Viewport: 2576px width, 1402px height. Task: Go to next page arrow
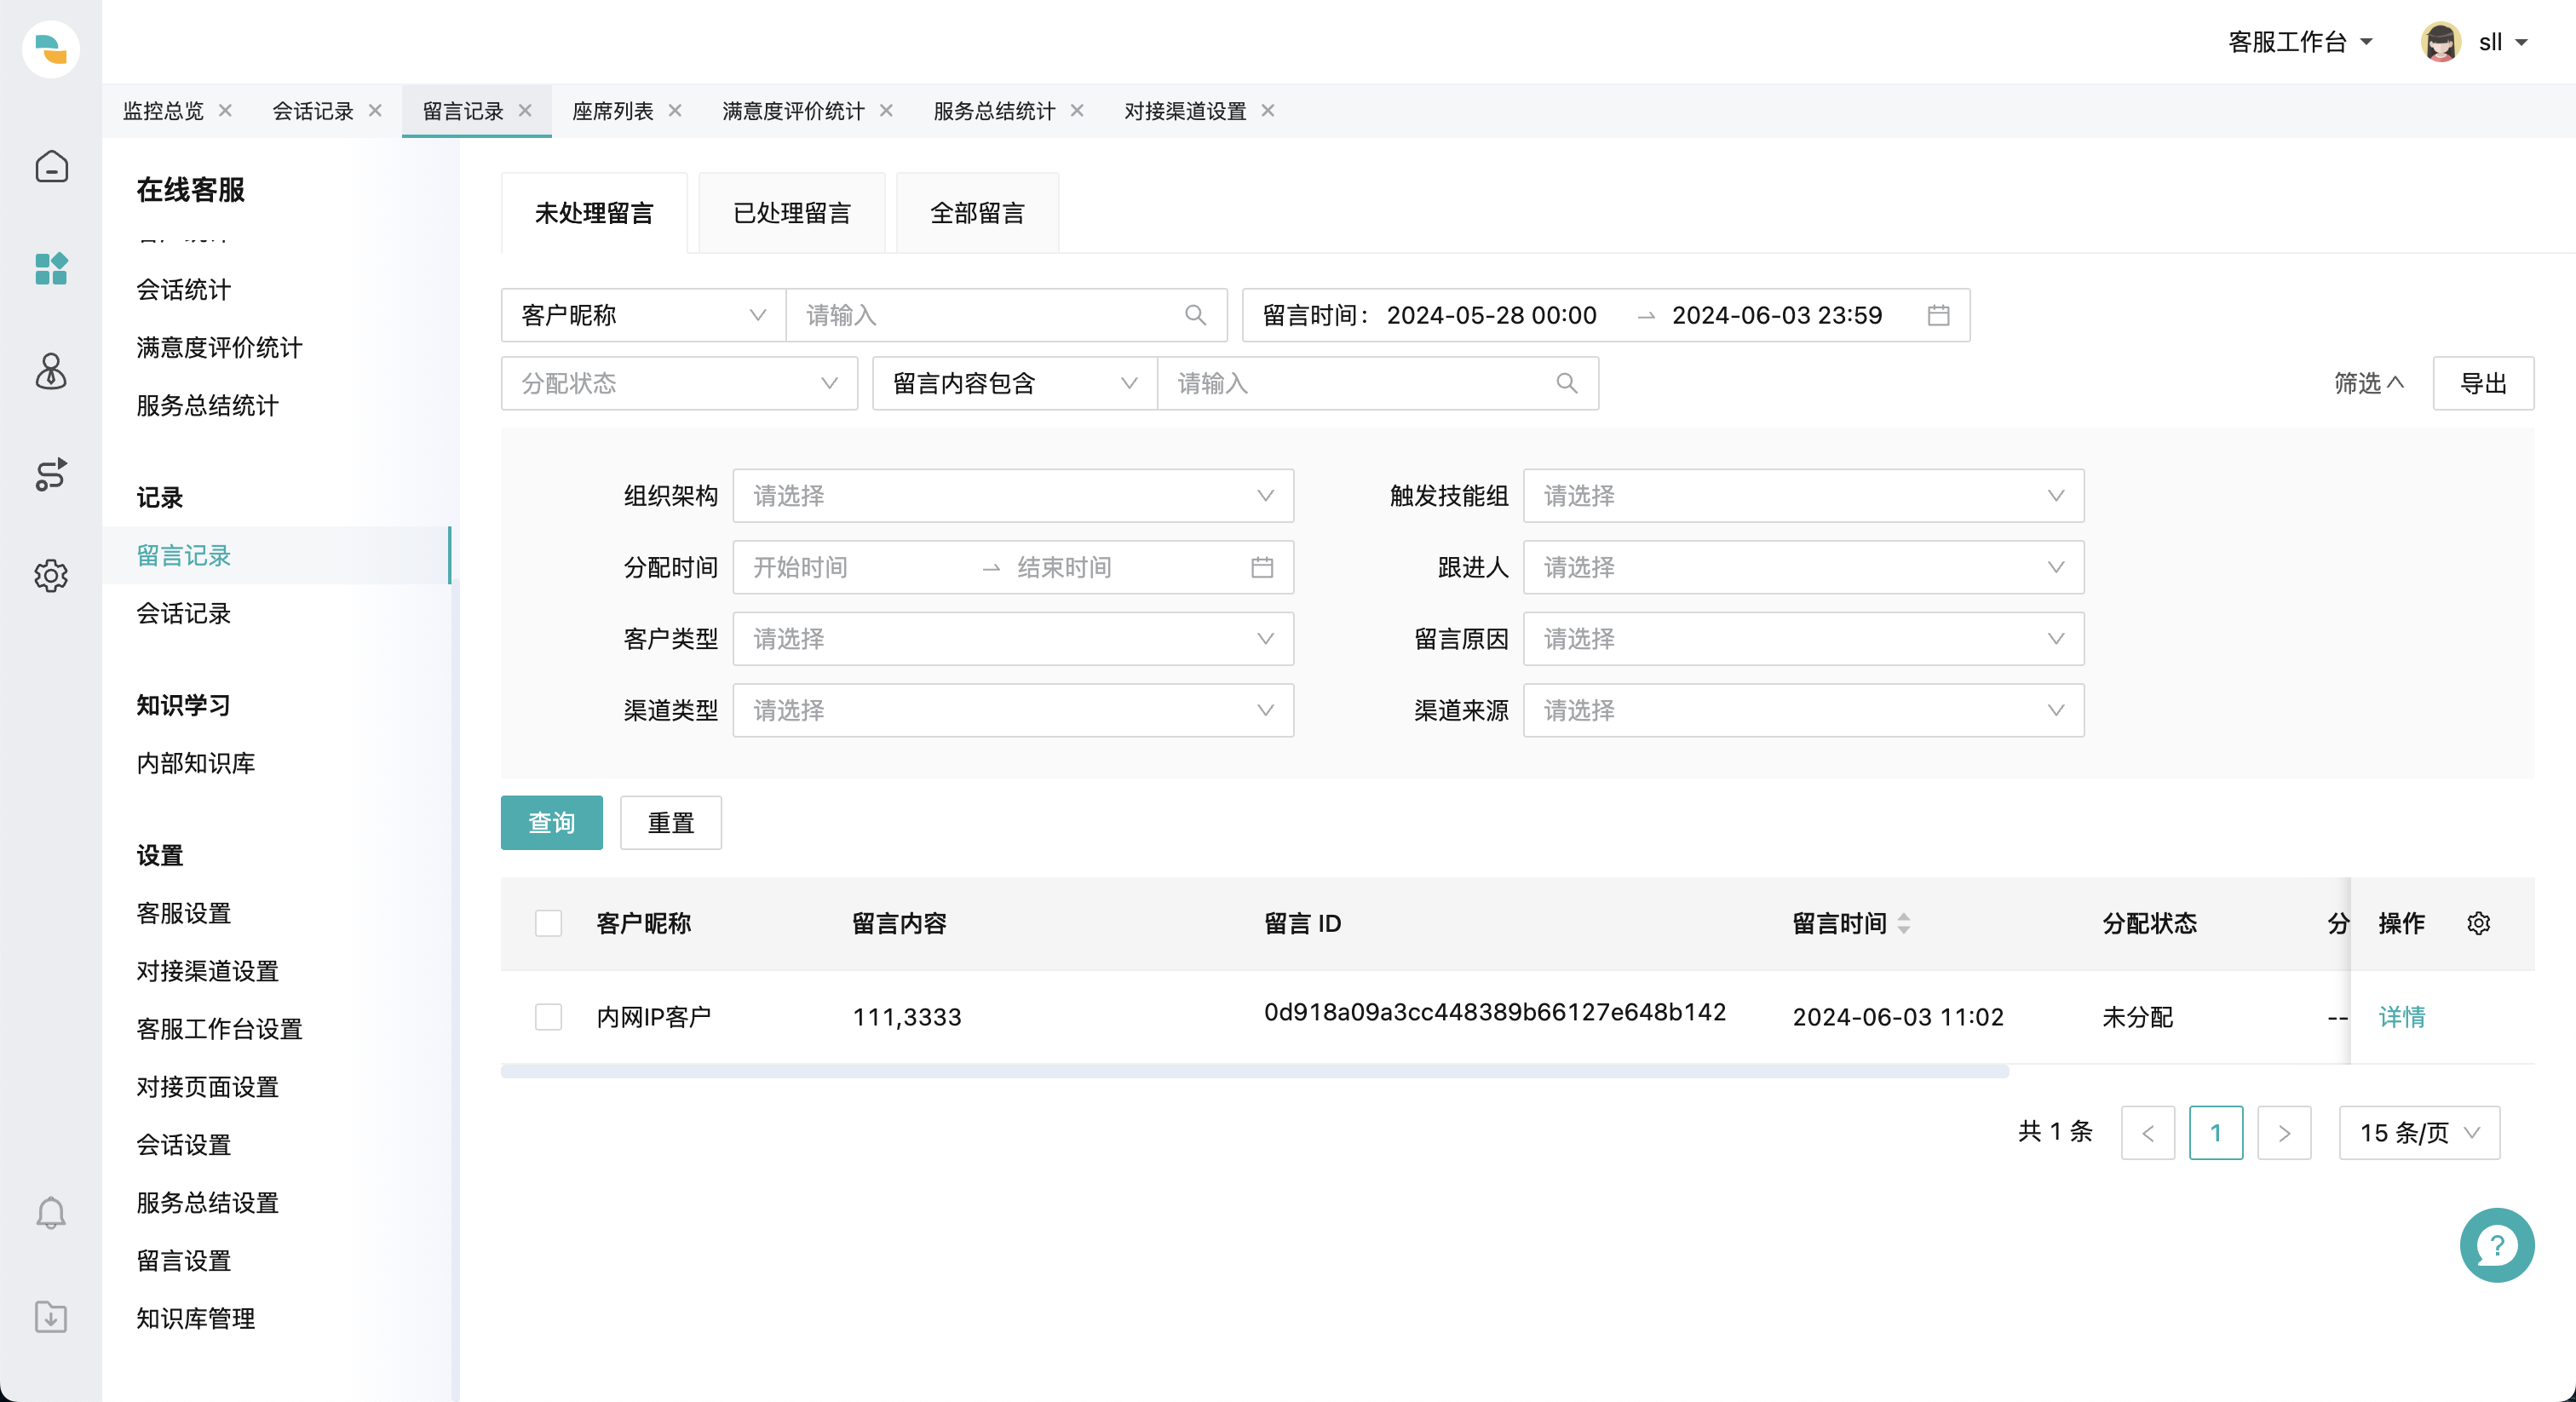2284,1133
